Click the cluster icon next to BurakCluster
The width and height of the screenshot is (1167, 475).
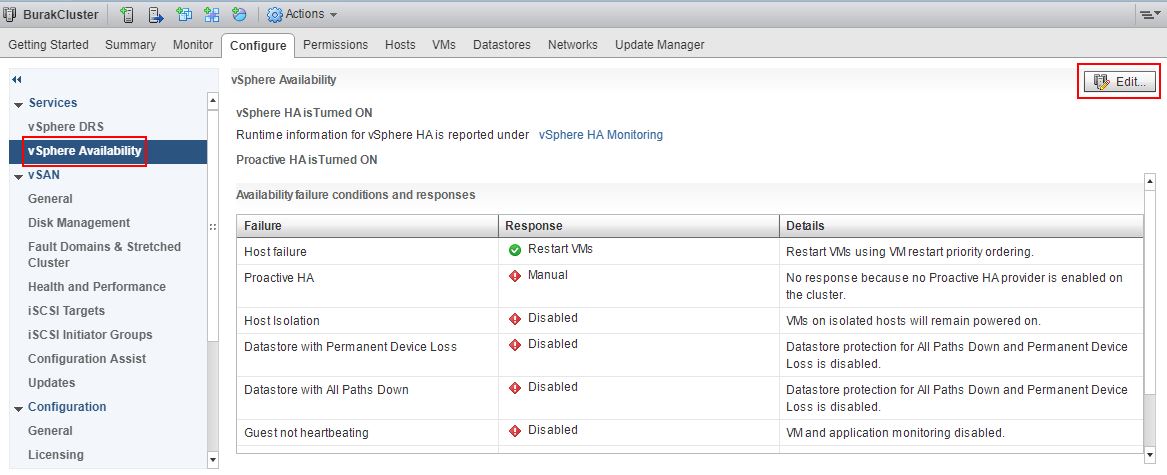10,14
